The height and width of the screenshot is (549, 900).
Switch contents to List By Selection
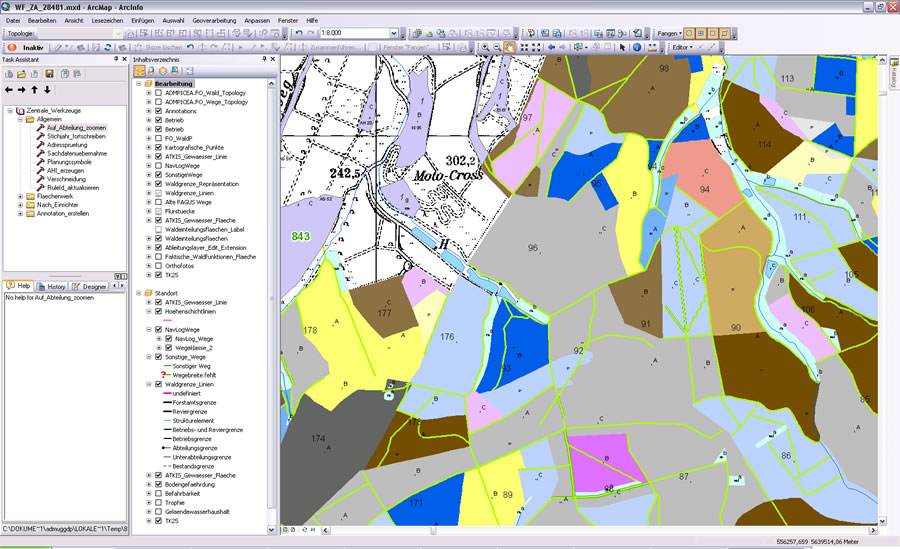click(x=175, y=71)
